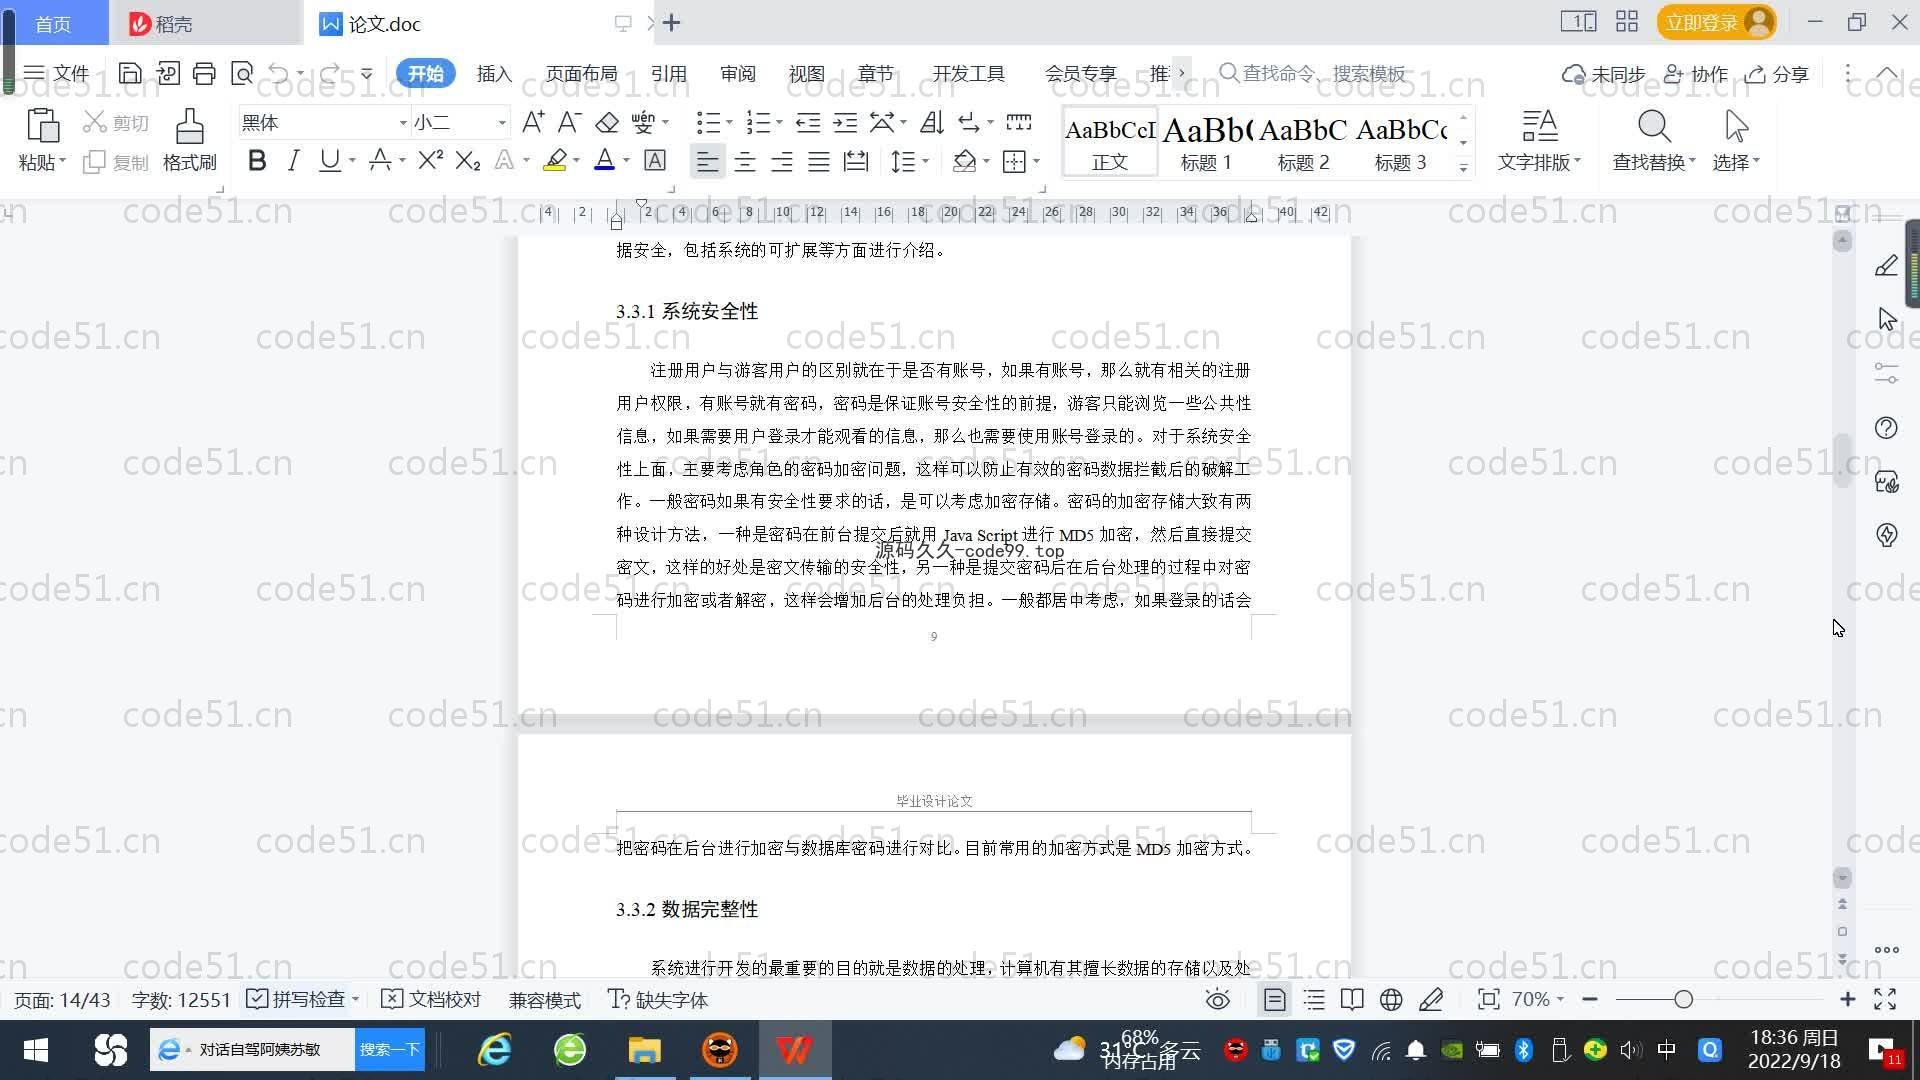Toggle right text alignment
Image resolution: width=1920 pixels, height=1080 pixels.
(x=782, y=161)
